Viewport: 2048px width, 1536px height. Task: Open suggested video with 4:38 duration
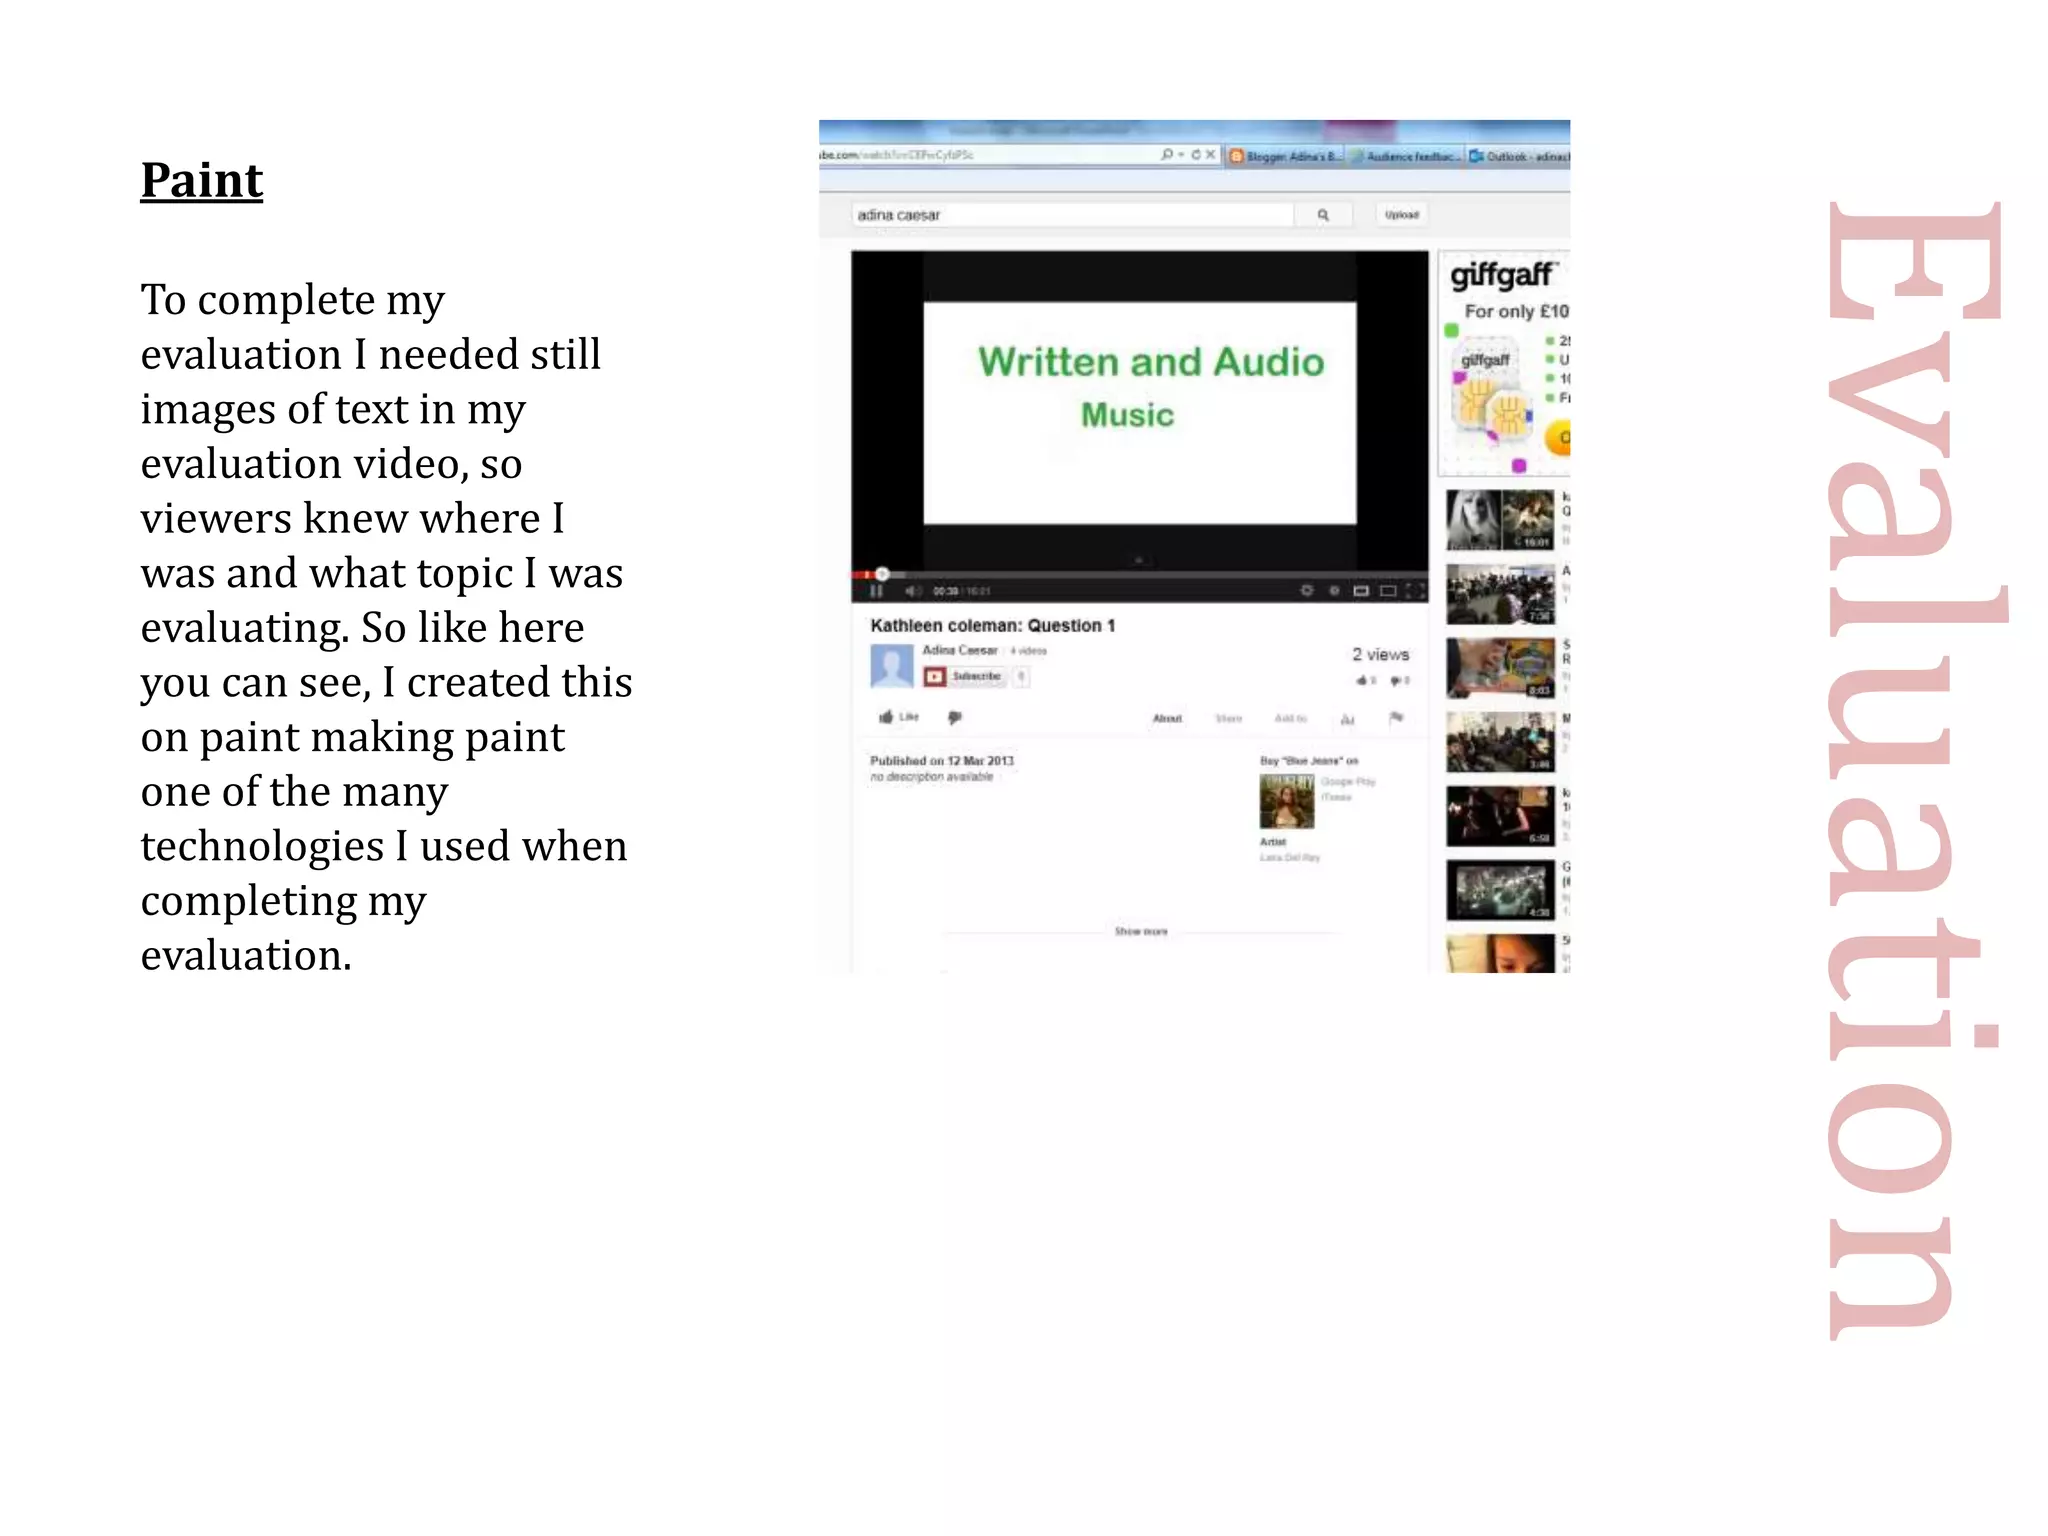coord(1500,890)
